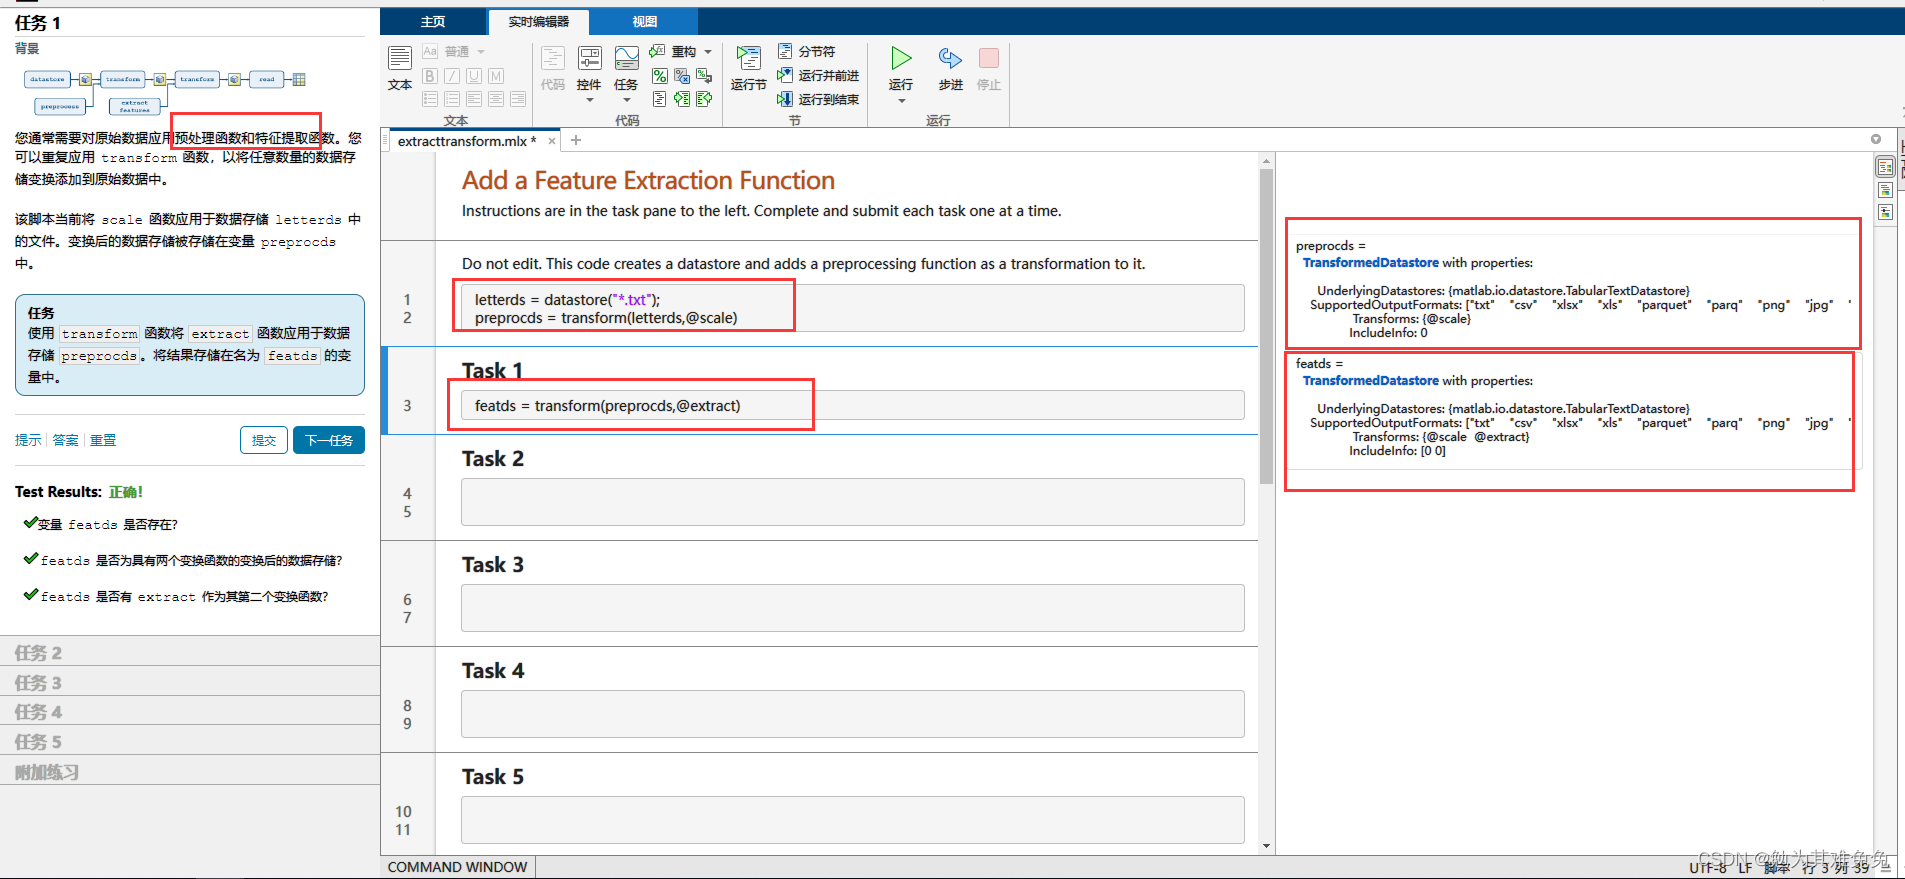
Task: Toggle Underline text formatting
Action: [x=474, y=76]
